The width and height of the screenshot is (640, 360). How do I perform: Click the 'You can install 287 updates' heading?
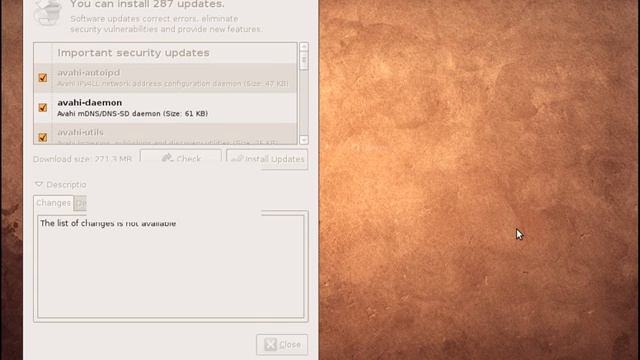pos(147,4)
